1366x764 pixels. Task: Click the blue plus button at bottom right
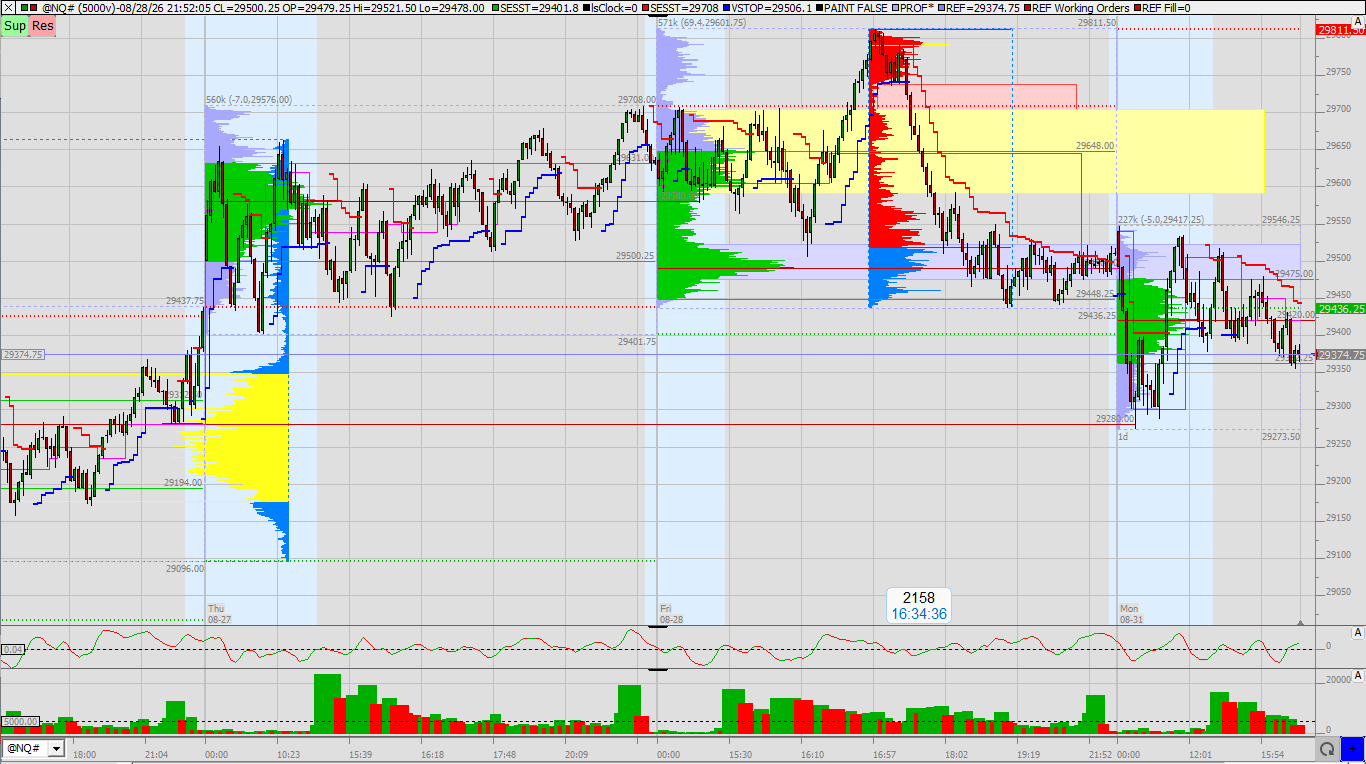[x=1352, y=748]
